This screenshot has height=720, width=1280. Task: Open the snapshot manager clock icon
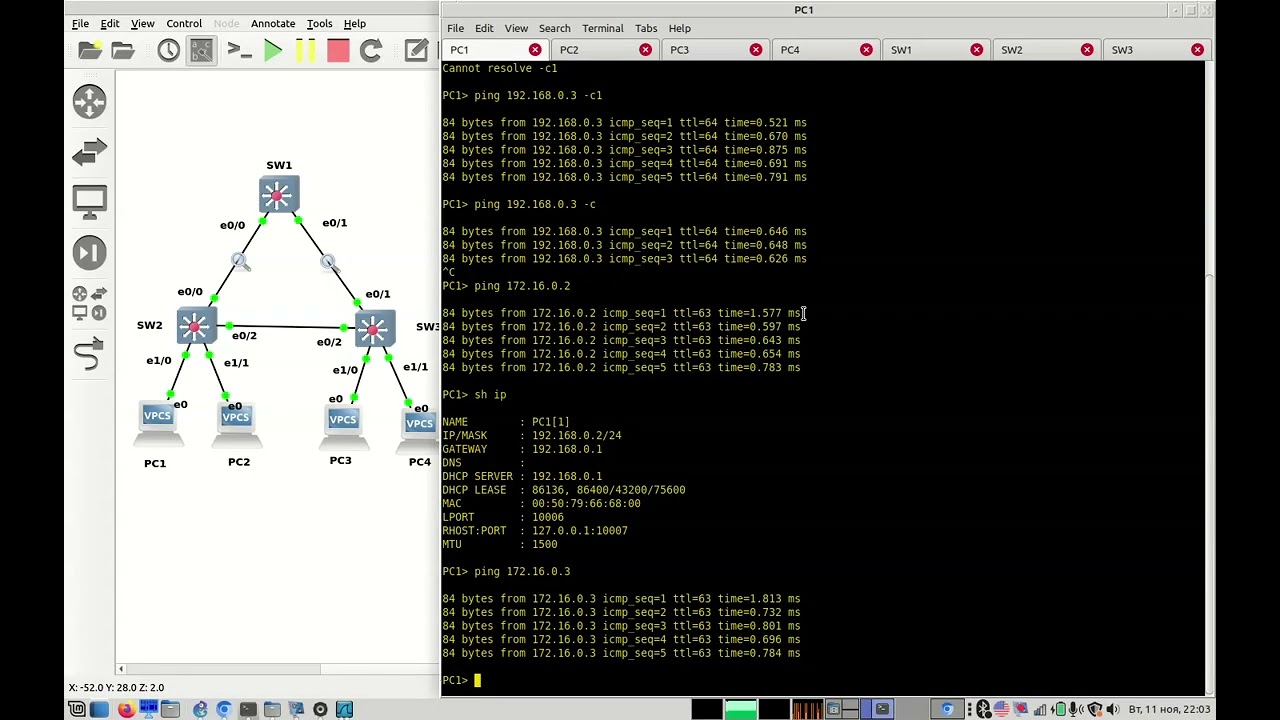point(168,50)
